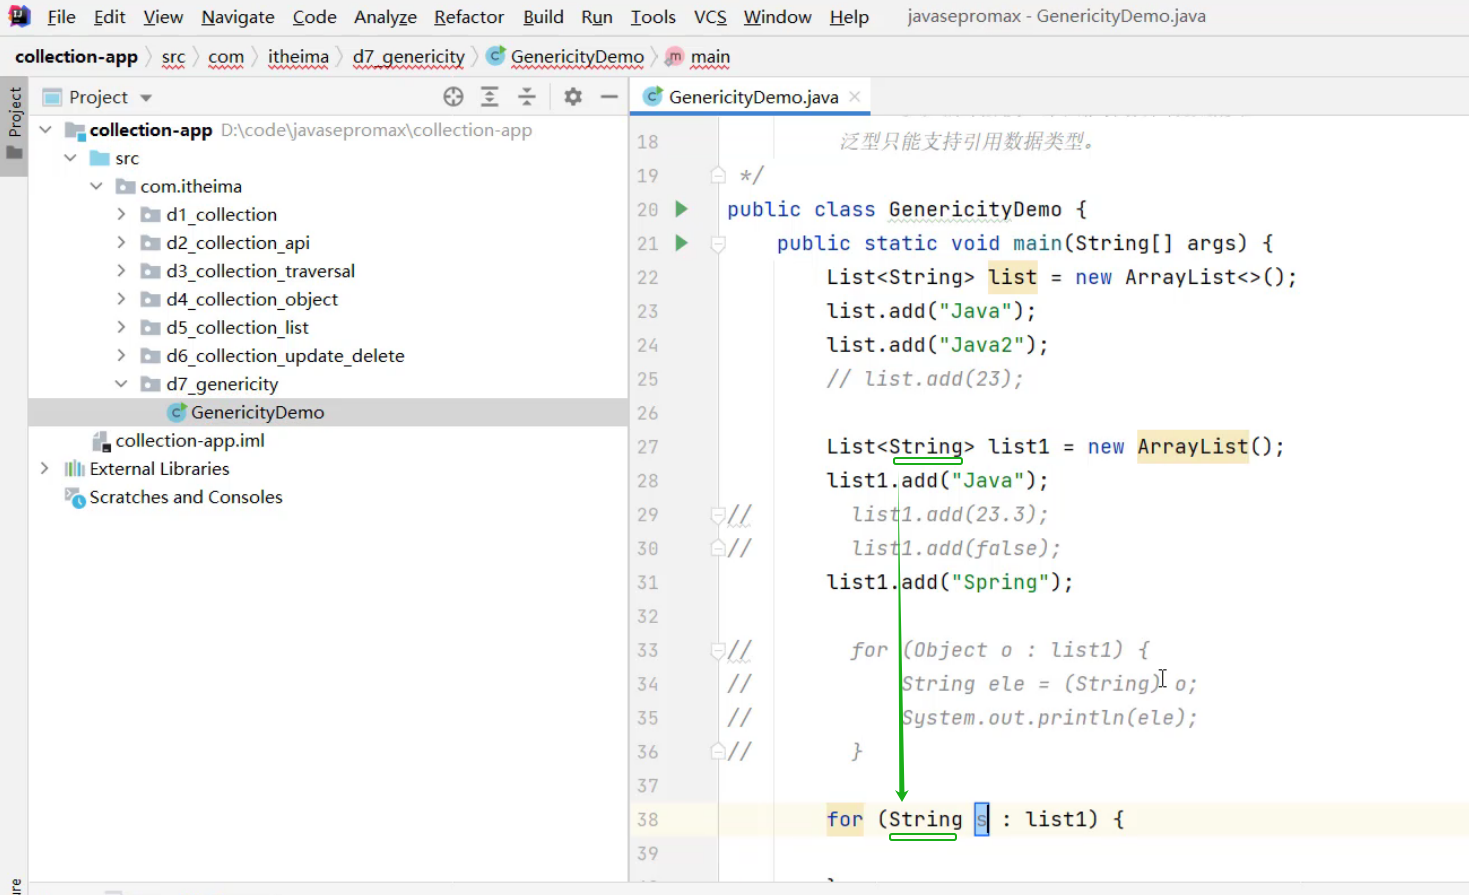This screenshot has width=1469, height=895.
Task: Close the GenericityDemo.java editor tab
Action: [x=855, y=96]
